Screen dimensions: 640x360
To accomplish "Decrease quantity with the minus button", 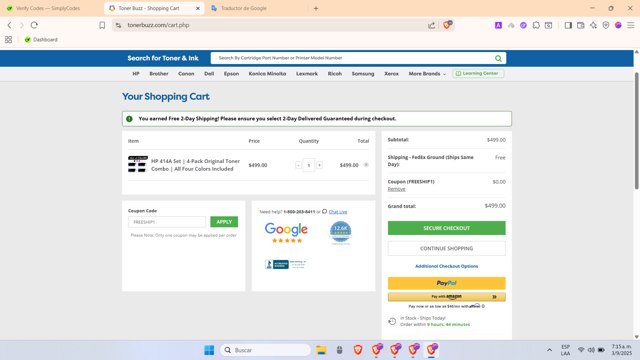I will coord(298,165).
